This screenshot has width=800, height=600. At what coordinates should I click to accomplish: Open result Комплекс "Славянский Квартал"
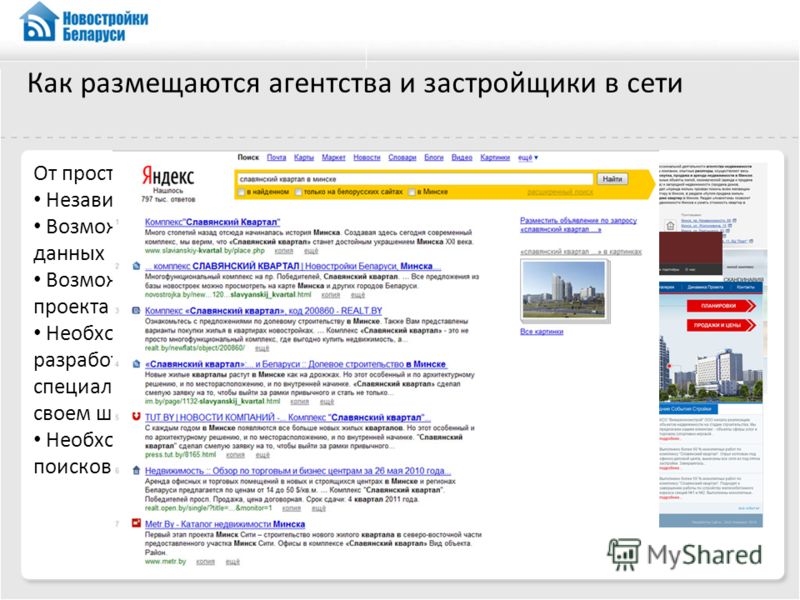(x=212, y=222)
